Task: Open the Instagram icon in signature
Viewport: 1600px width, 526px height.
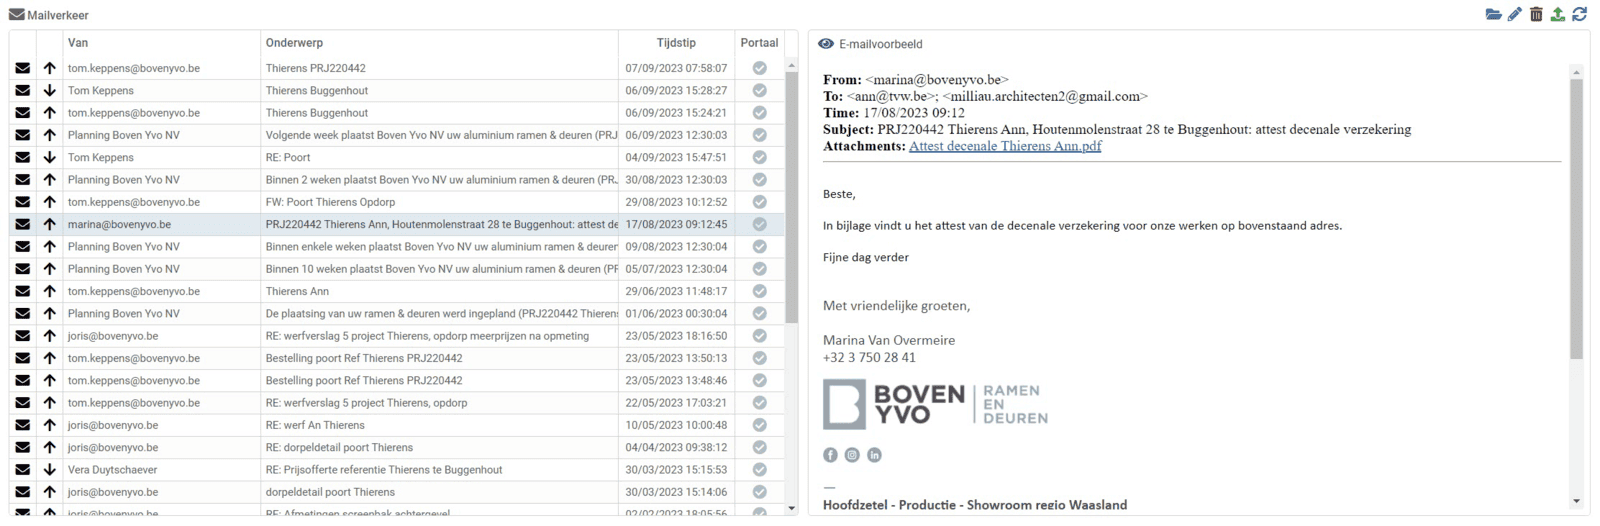Action: [852, 455]
